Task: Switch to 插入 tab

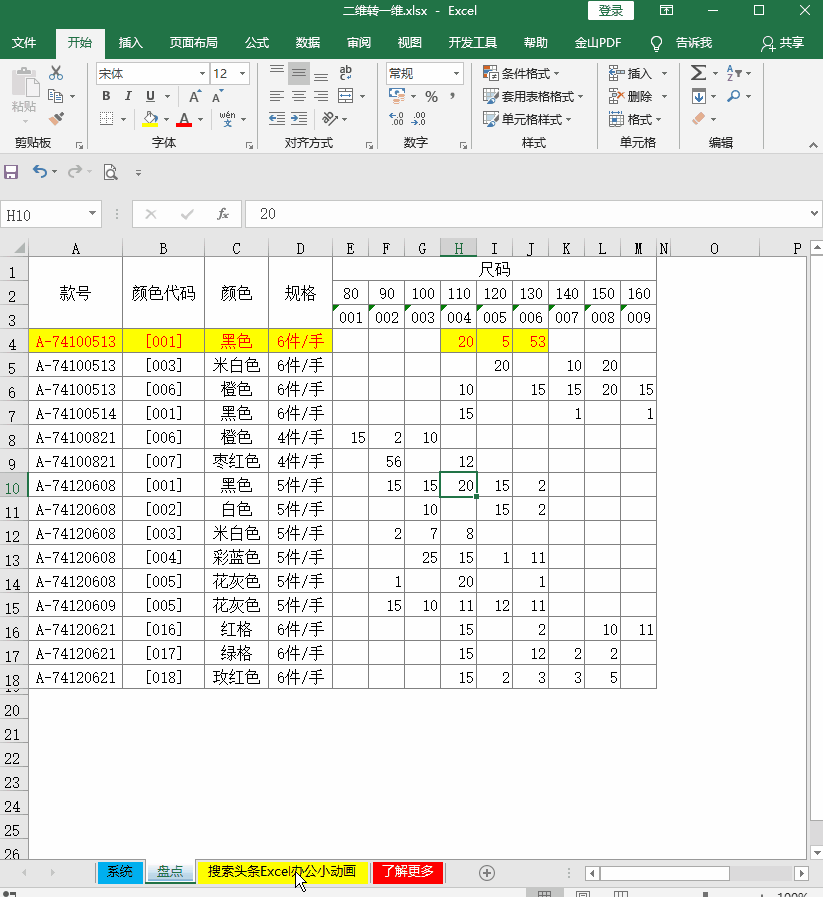Action: (x=130, y=43)
